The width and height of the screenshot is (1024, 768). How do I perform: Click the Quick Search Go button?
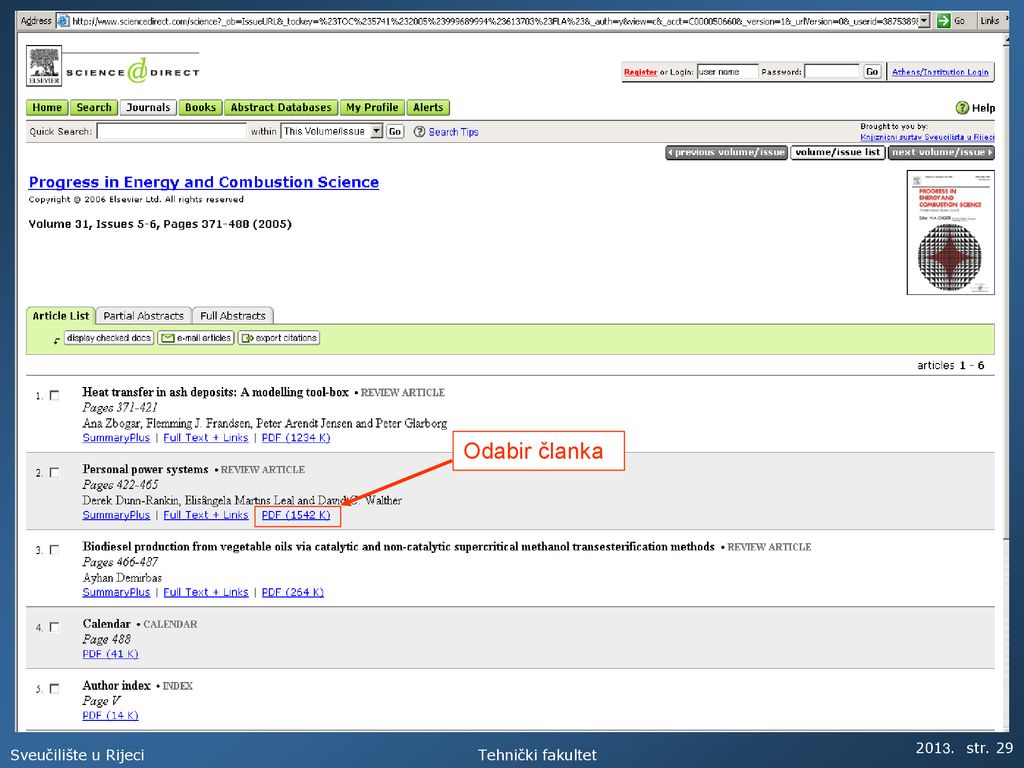pyautogui.click(x=394, y=131)
